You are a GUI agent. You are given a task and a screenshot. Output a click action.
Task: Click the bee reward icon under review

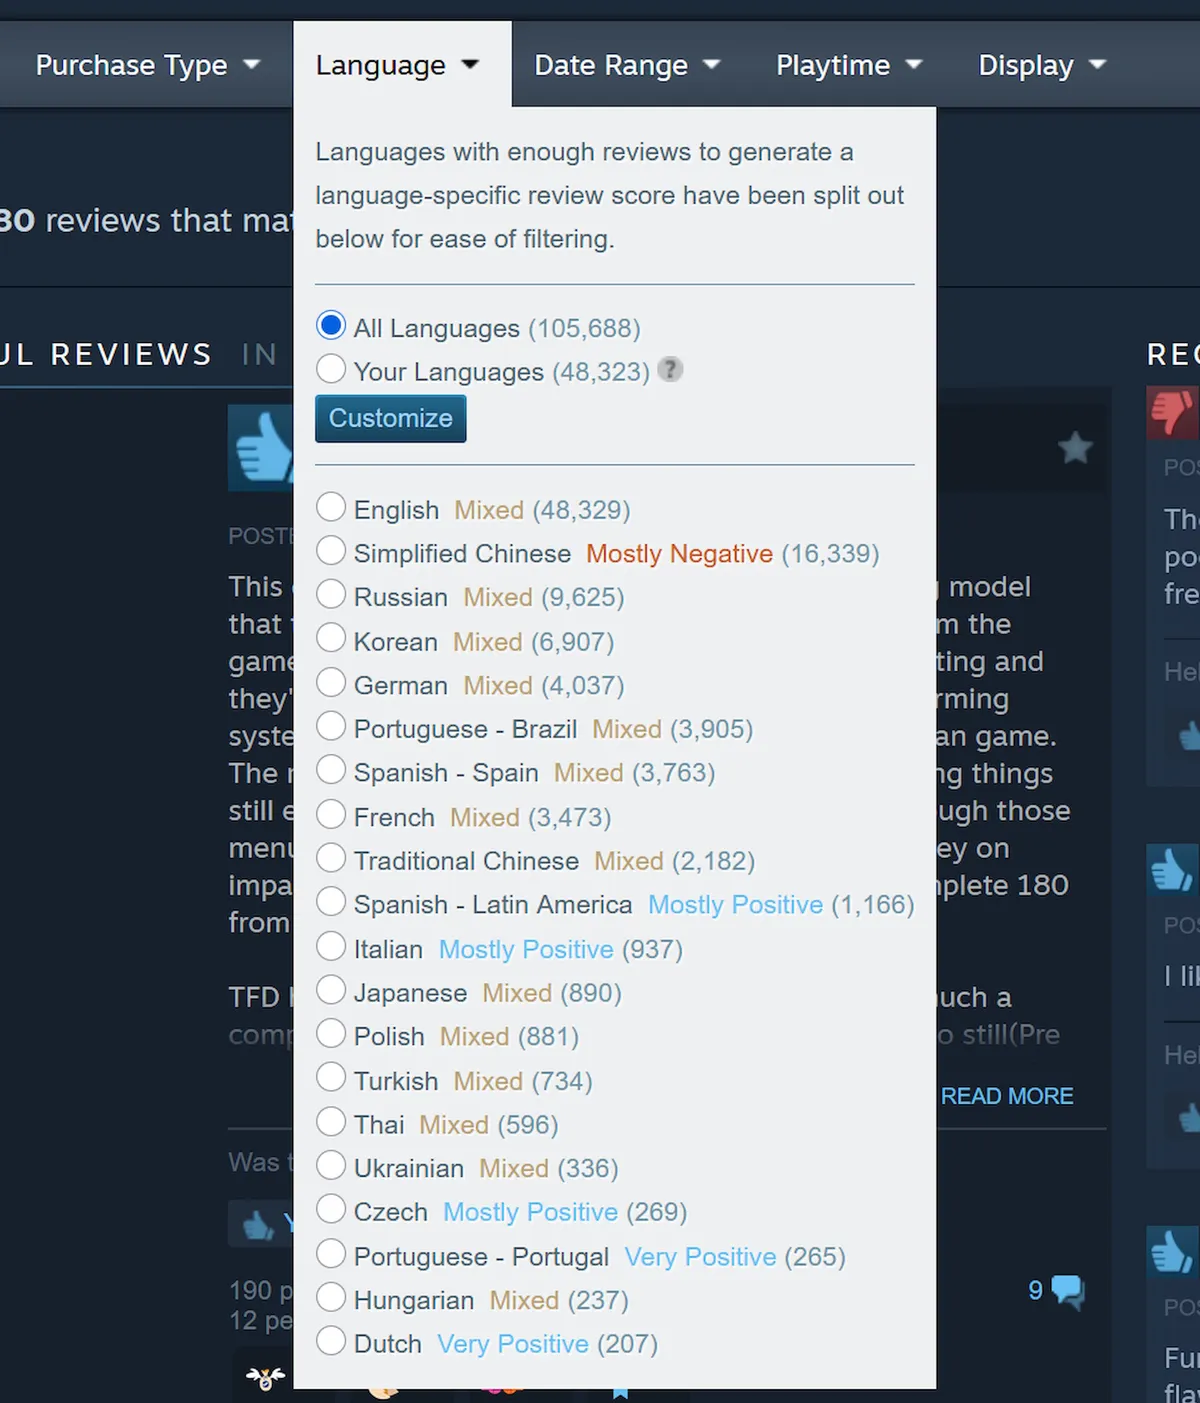tap(265, 1378)
